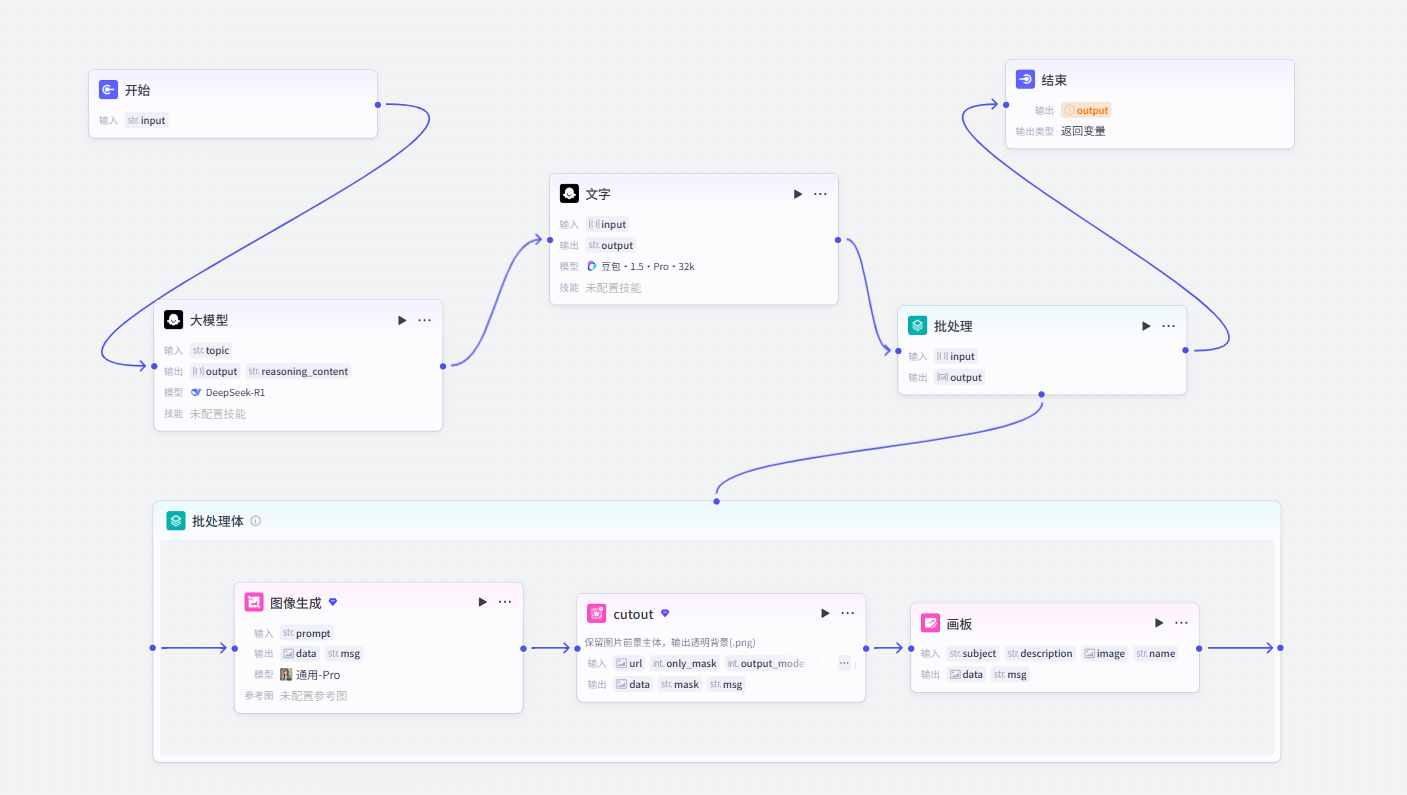Screen dimensions: 1407x795
Task: Click the 开始 start node icon
Action: pos(108,90)
